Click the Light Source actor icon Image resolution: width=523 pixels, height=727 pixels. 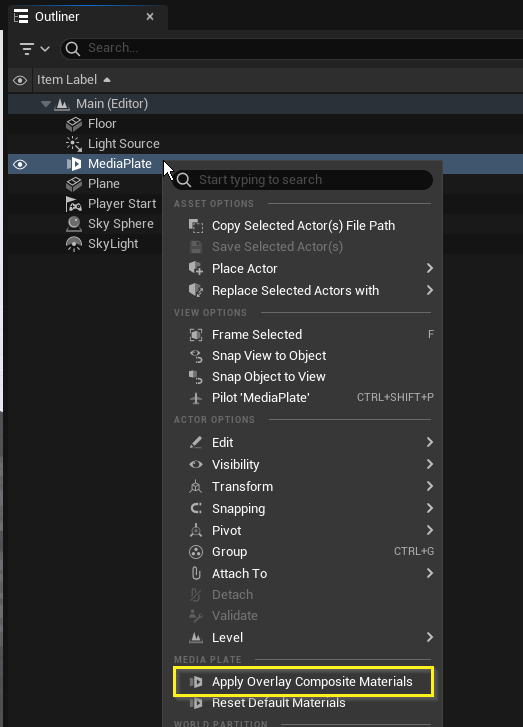coord(74,144)
